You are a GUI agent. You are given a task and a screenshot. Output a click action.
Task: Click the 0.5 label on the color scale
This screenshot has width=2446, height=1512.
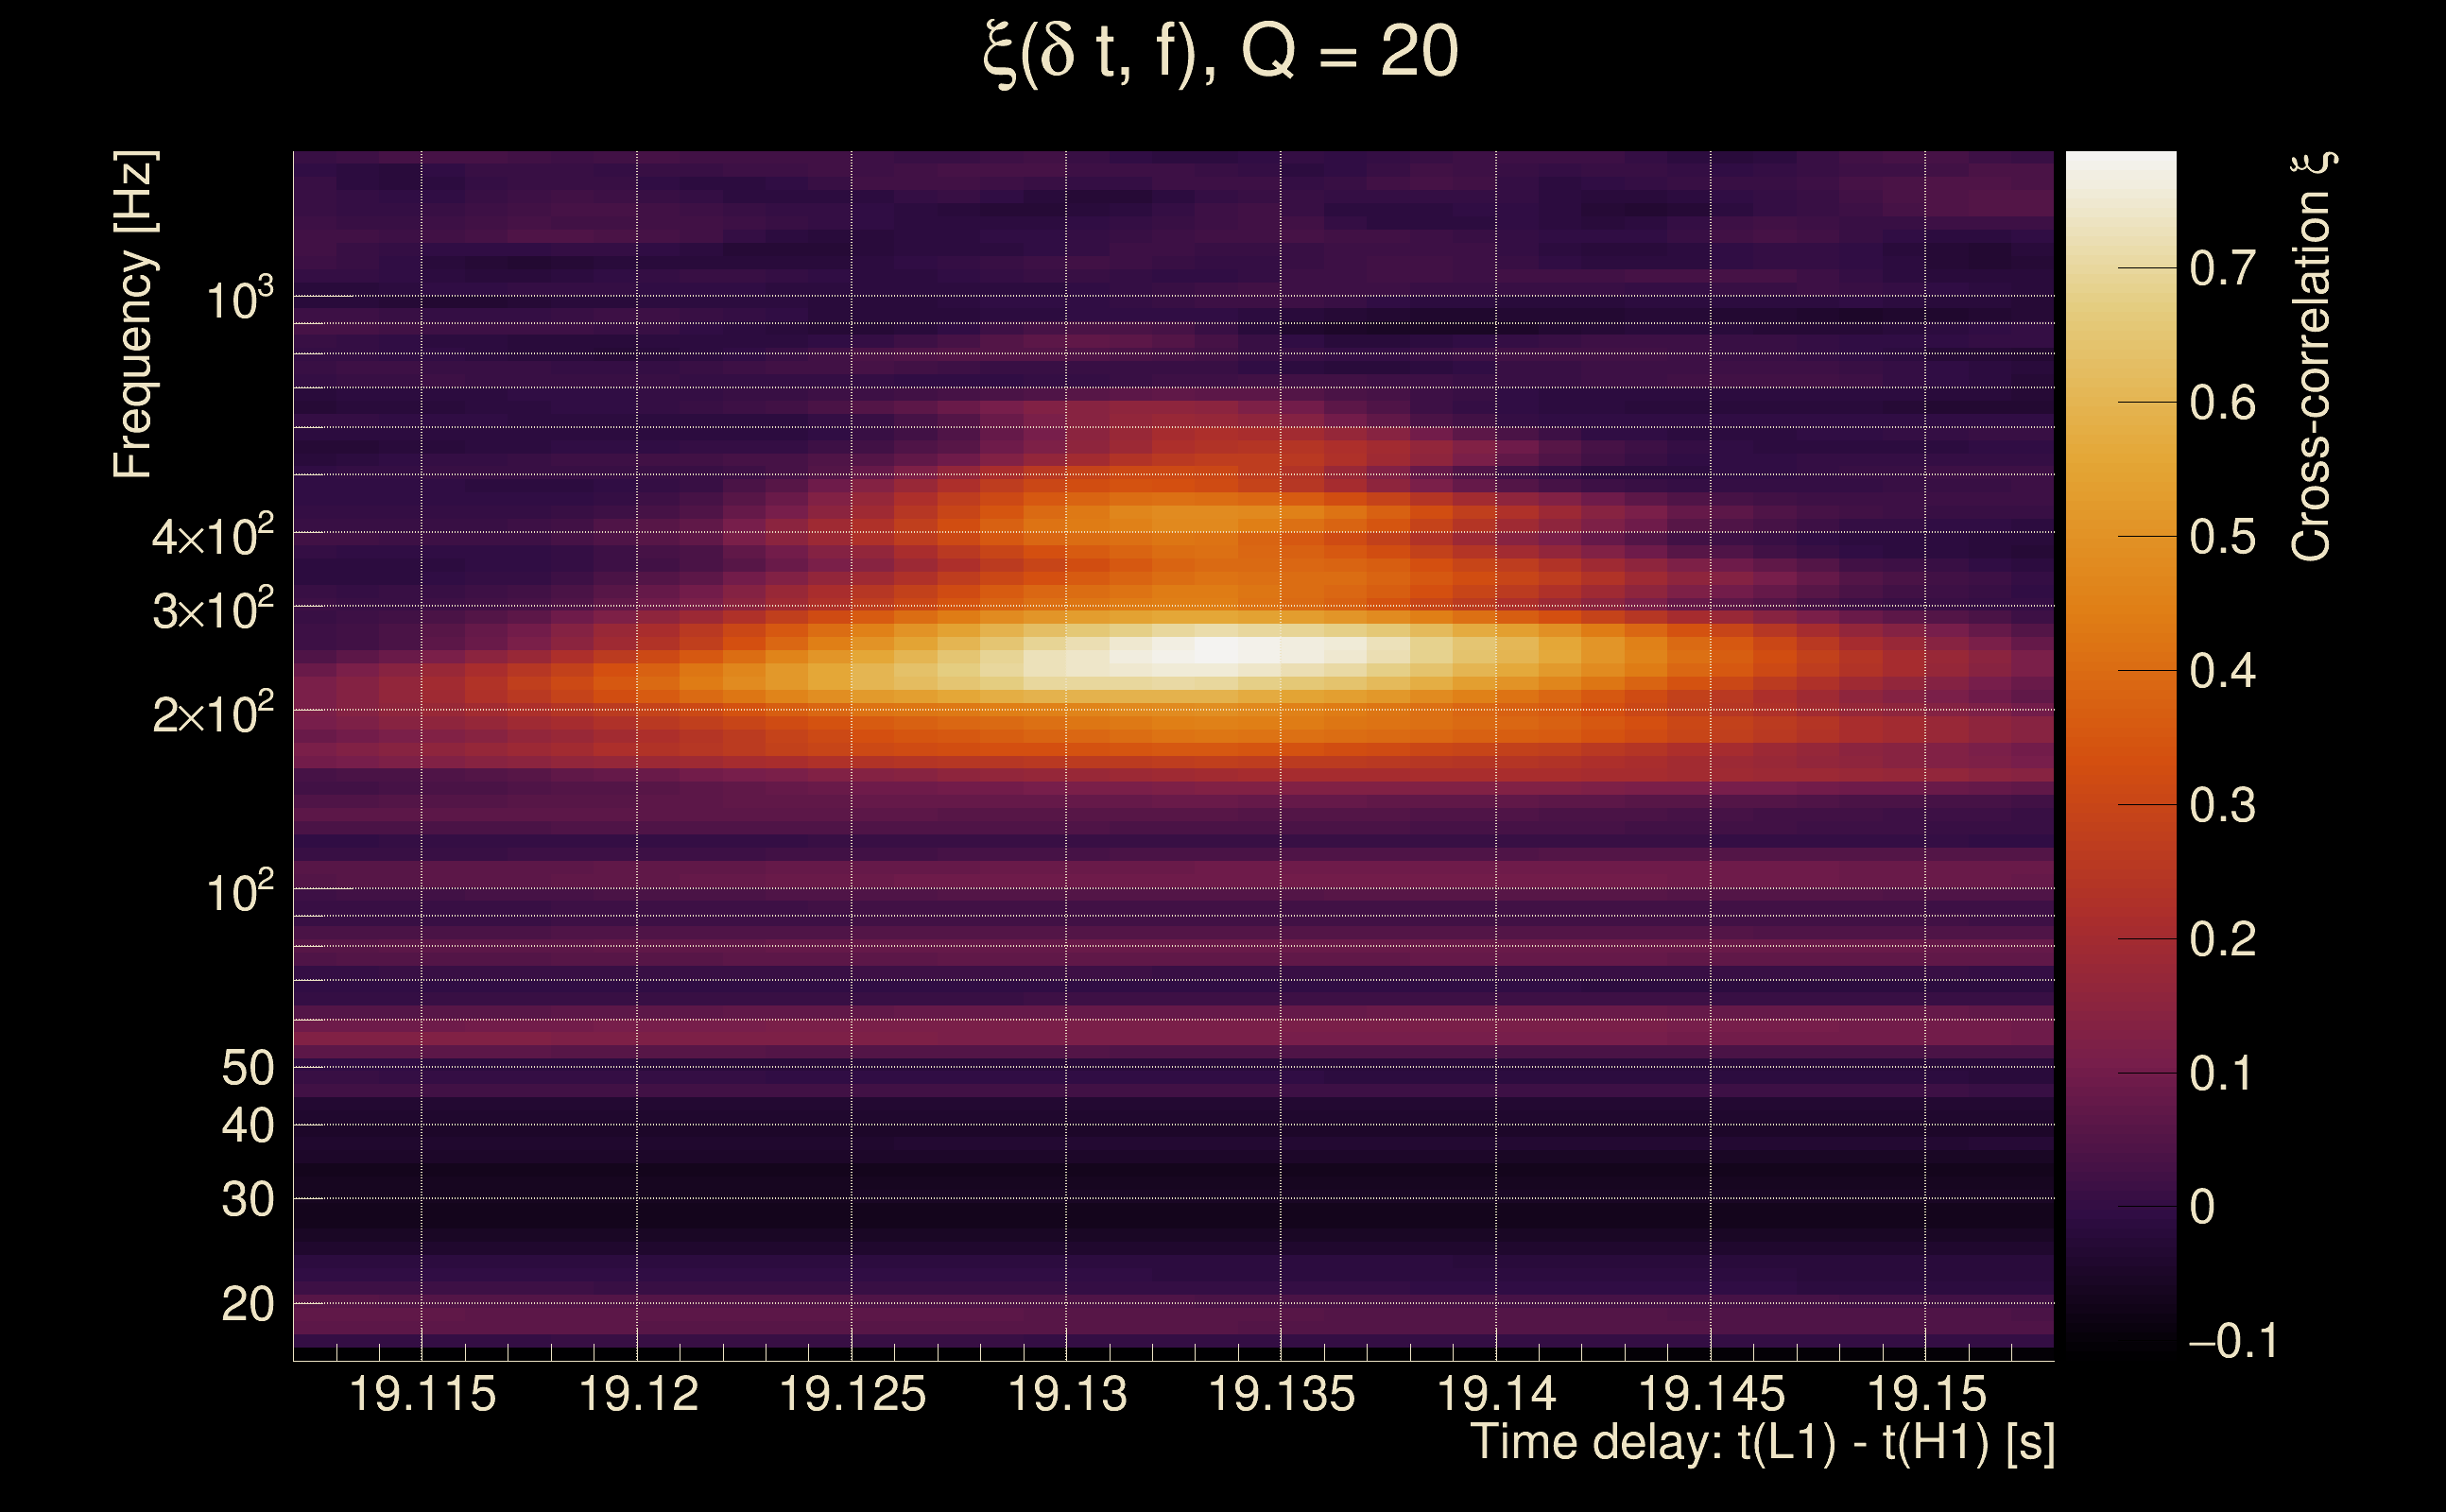pos(2222,537)
